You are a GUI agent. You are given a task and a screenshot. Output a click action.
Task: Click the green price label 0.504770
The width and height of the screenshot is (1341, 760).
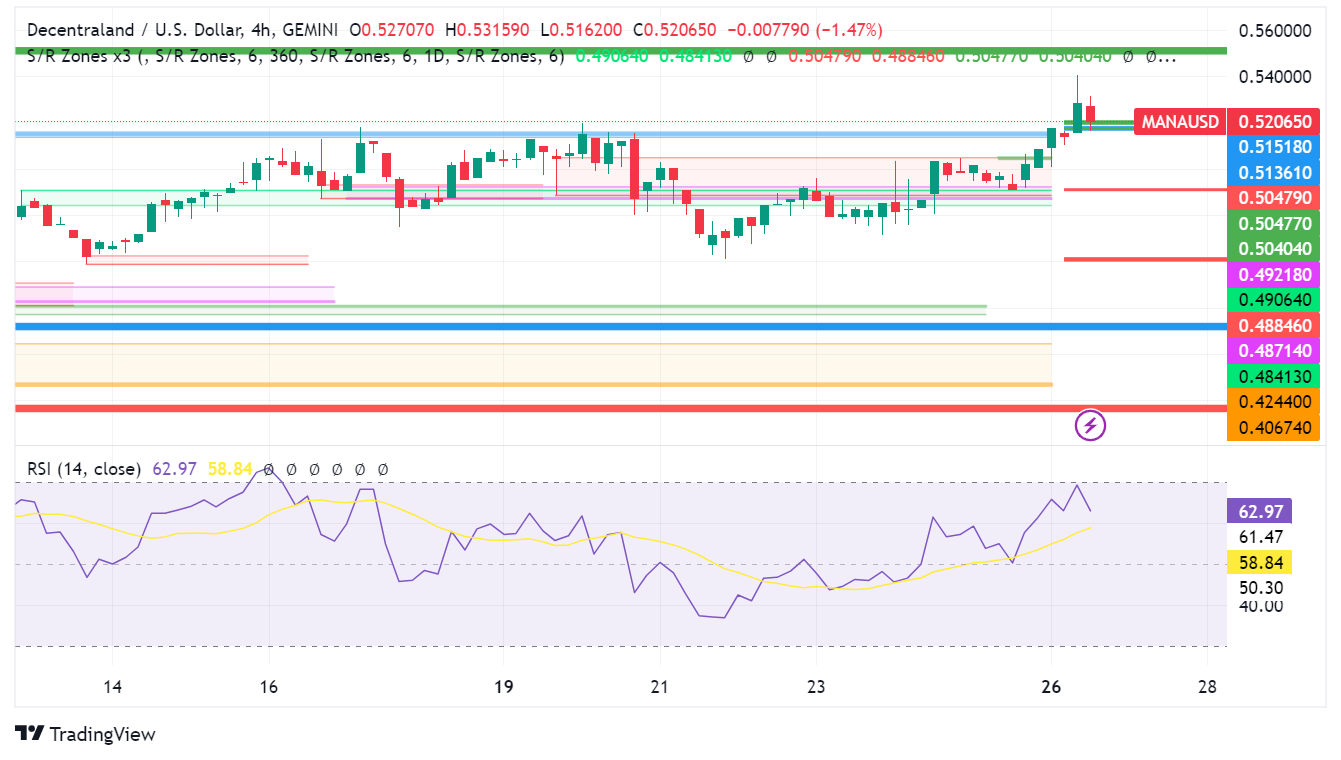click(x=1275, y=224)
